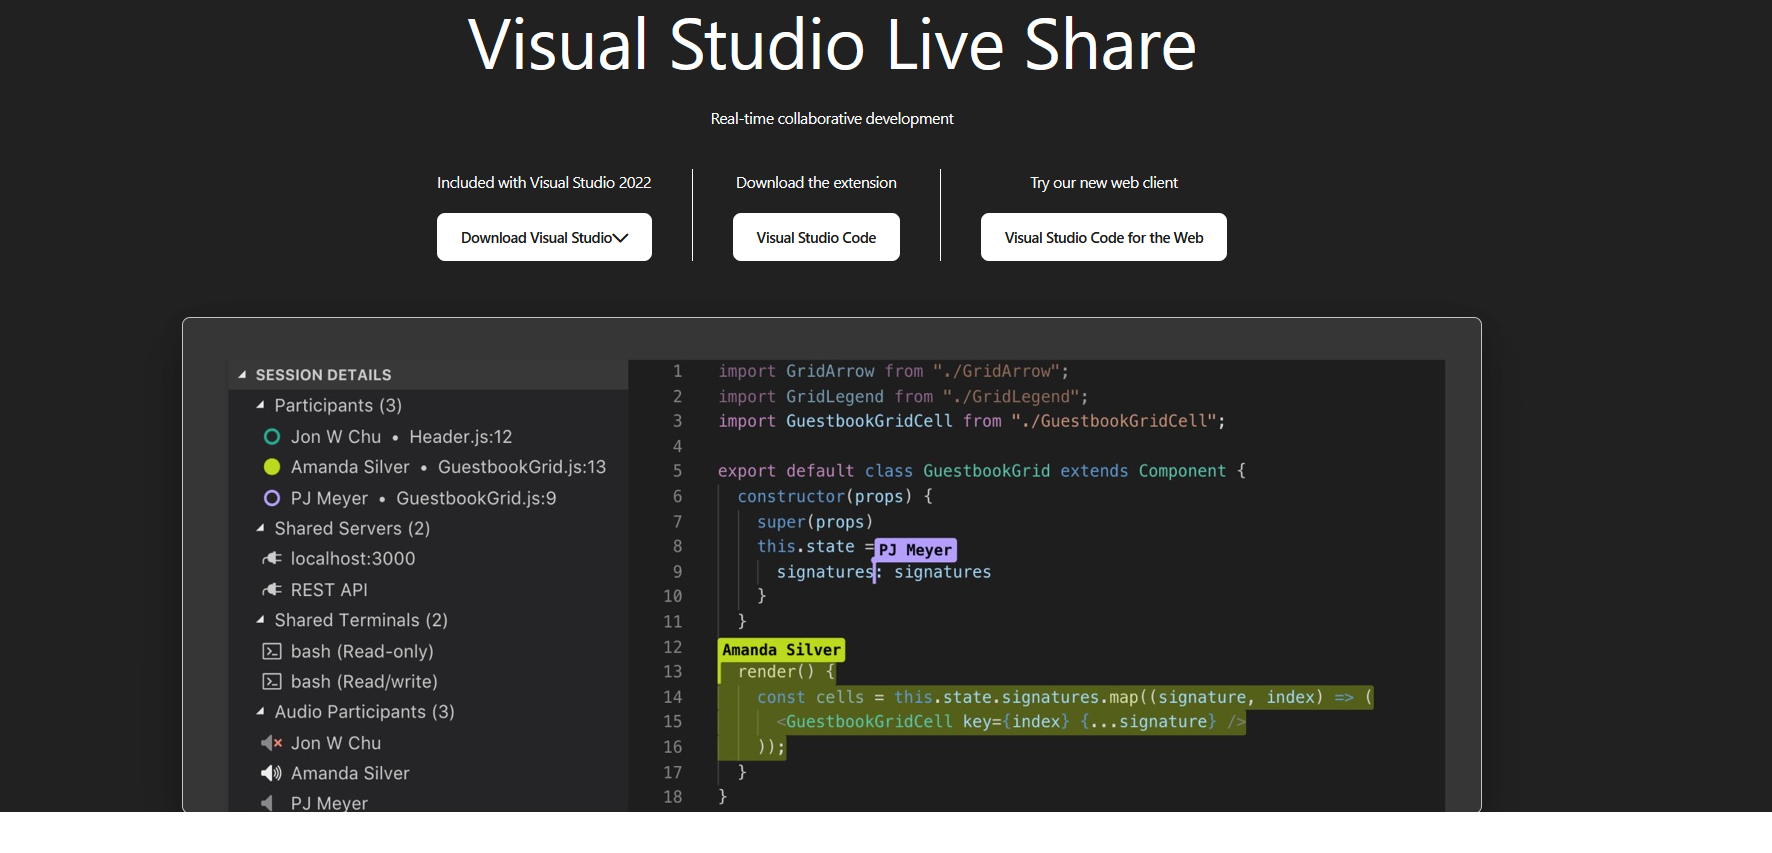
Task: Click the 'Download the extension' caption
Action: [816, 182]
